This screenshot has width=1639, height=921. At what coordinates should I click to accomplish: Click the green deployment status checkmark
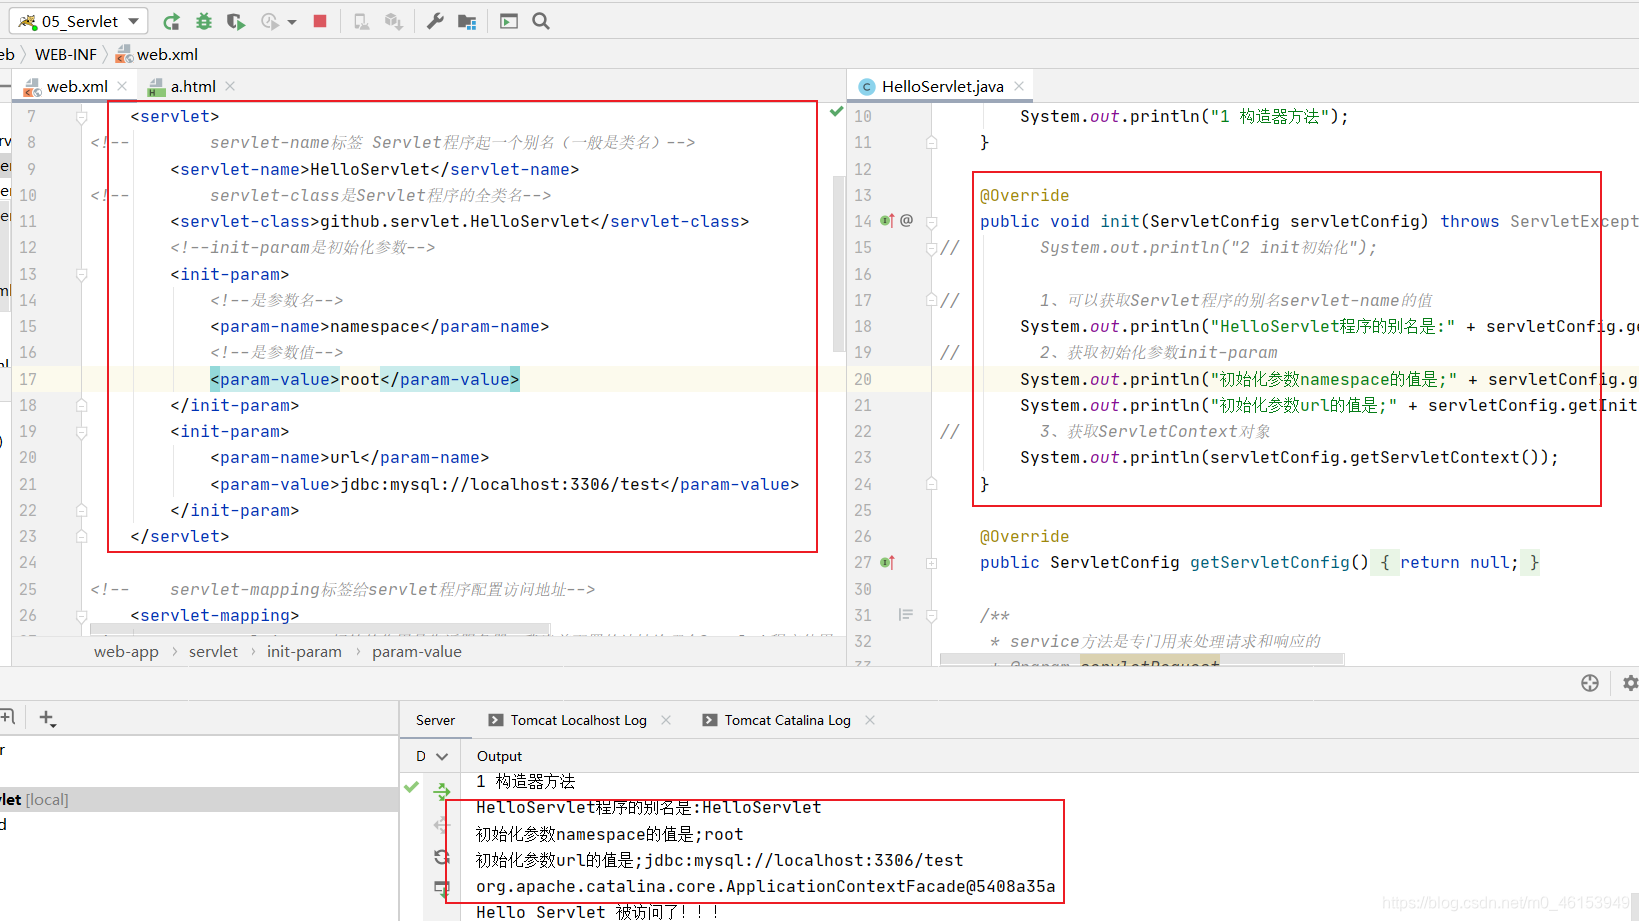point(411,787)
